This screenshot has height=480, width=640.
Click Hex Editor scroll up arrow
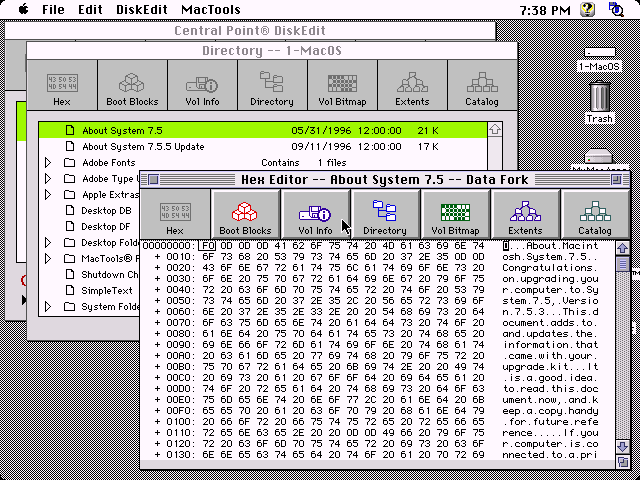[x=622, y=248]
